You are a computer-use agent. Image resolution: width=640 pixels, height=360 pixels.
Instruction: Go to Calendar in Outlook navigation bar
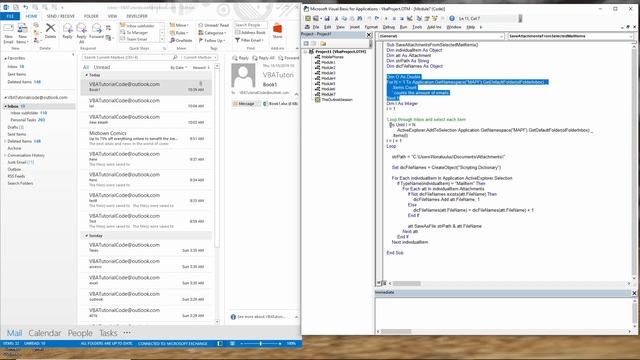click(44, 333)
